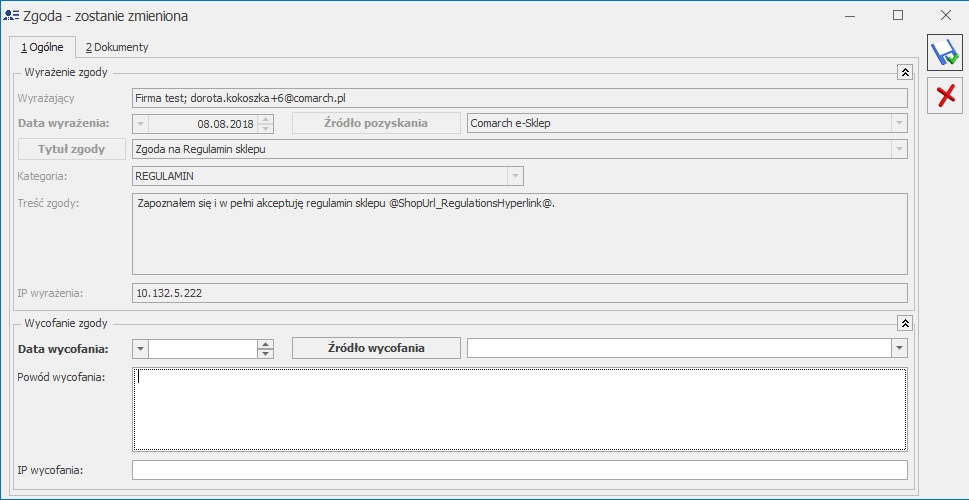This screenshot has width=969, height=500.
Task: Click the Źródło pozyskania button
Action: click(376, 123)
